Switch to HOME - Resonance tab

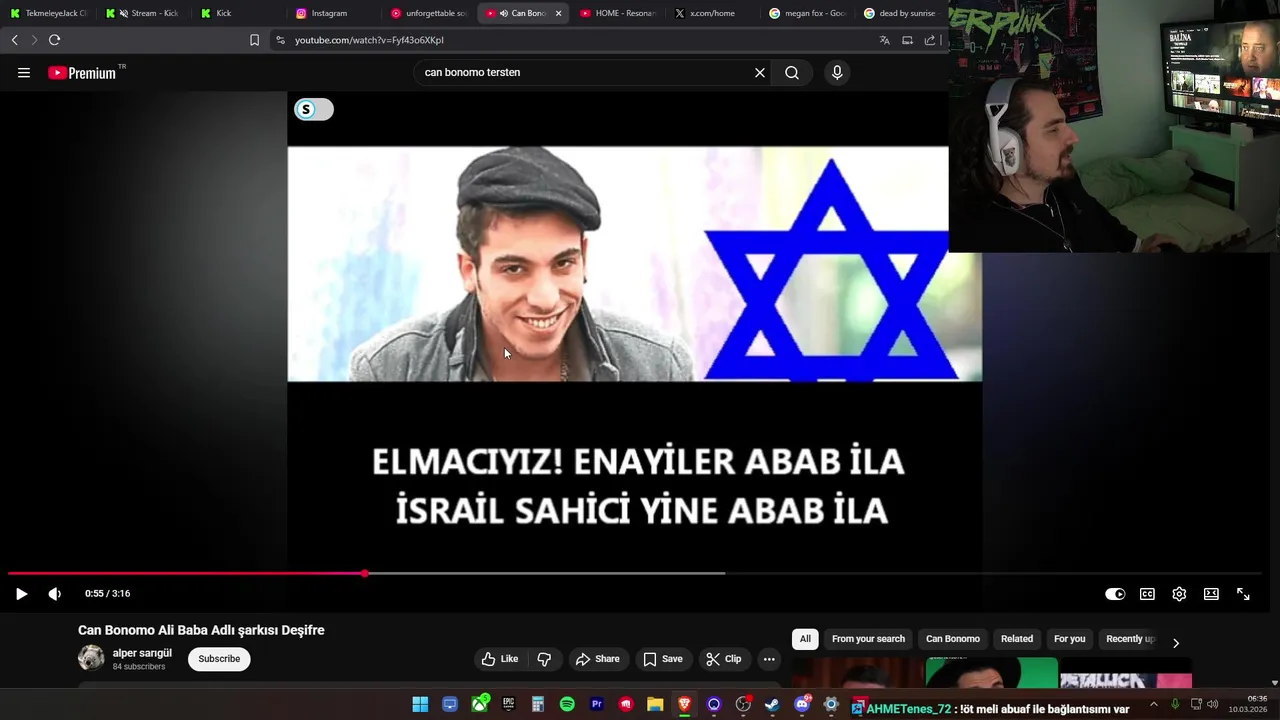click(x=618, y=13)
